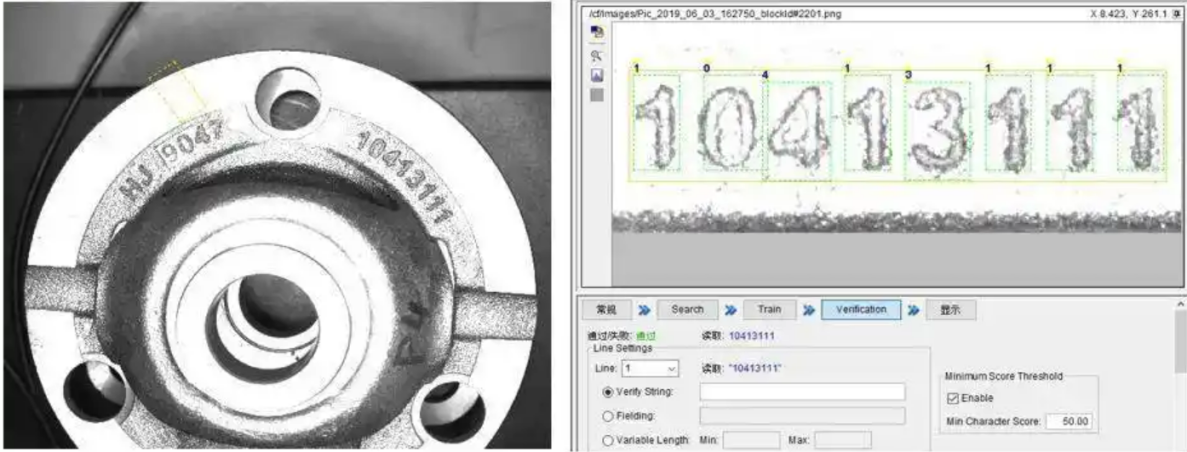Click the Verify String text field
Screen dimensions: 1187x452
click(802, 392)
